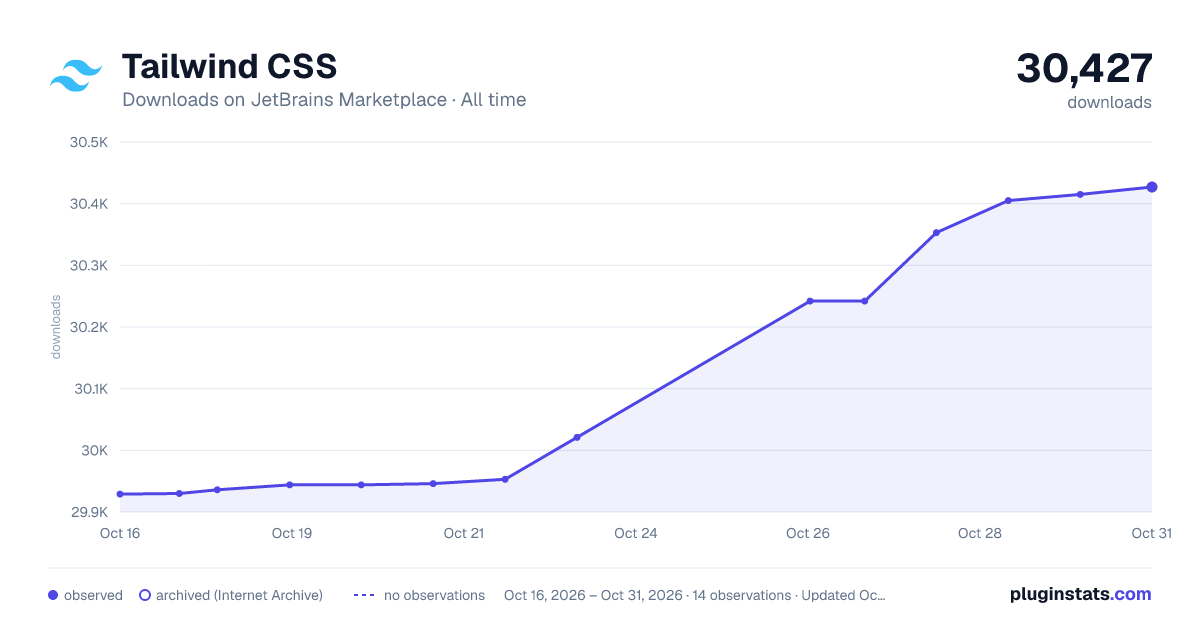The width and height of the screenshot is (1200, 630).
Task: Click the 30.4K y-axis label
Action: pos(88,204)
